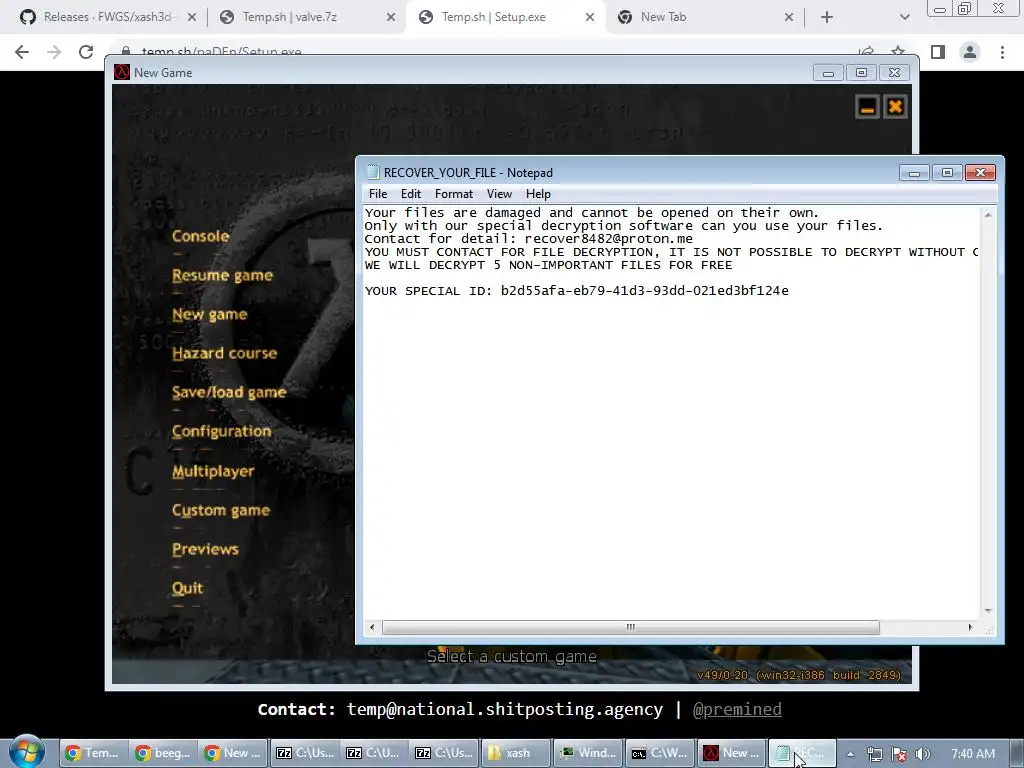This screenshot has height=768, width=1024.
Task: Expand the Chrome tab search dropdown
Action: (x=904, y=17)
